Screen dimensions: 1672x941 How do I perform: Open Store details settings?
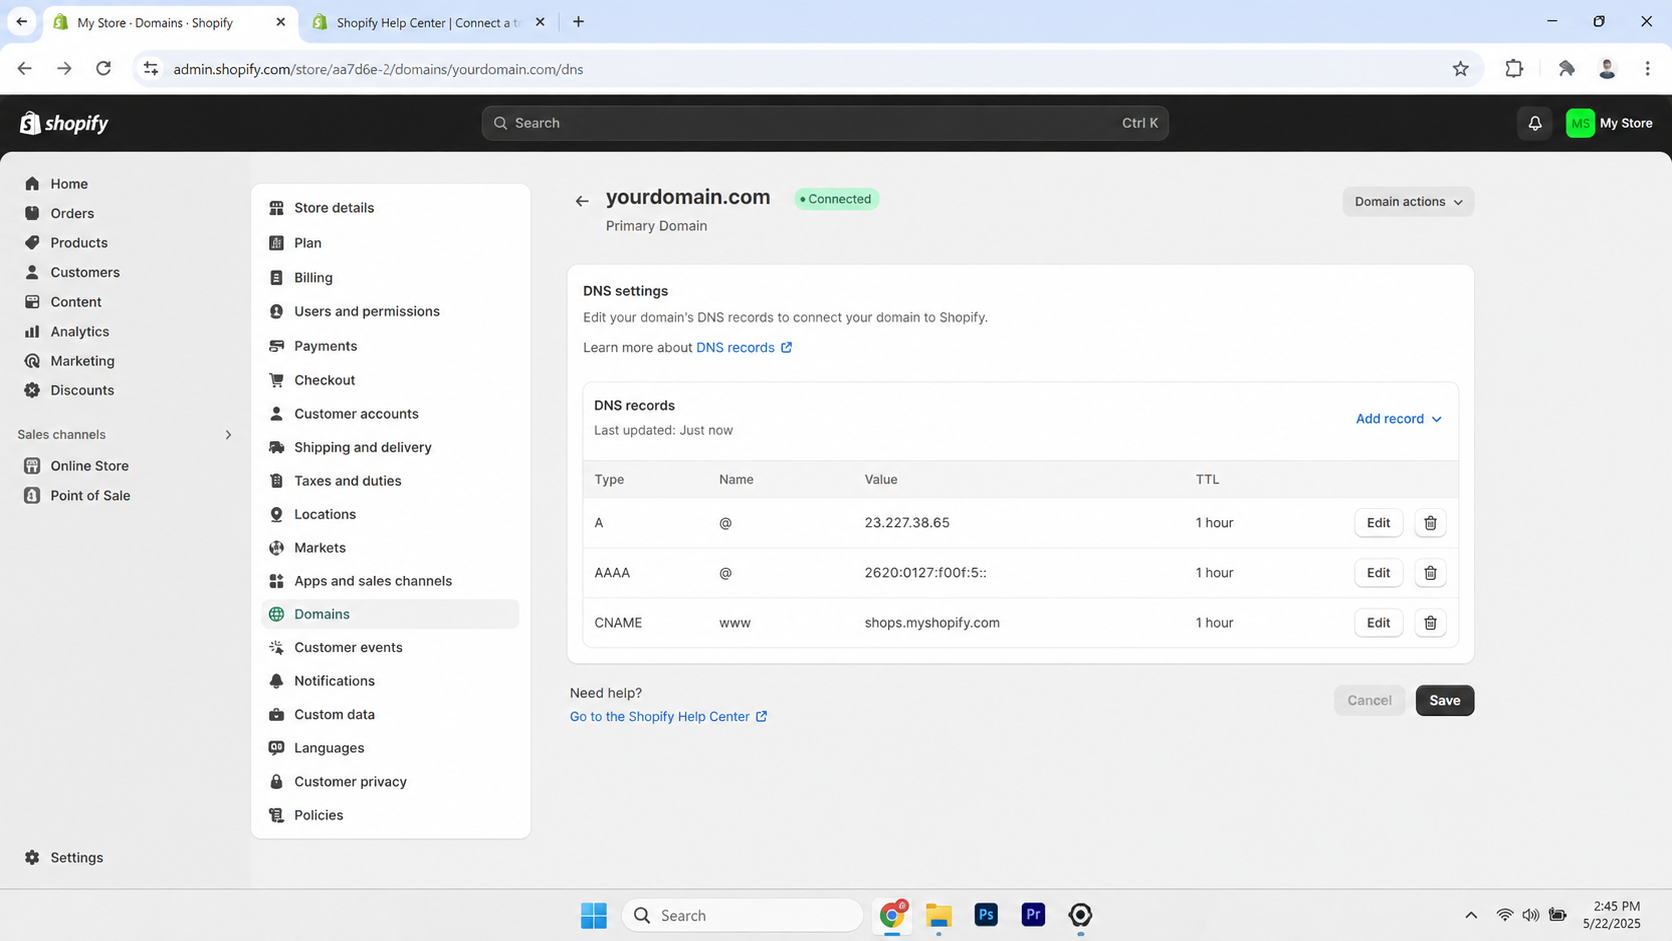[x=334, y=208]
